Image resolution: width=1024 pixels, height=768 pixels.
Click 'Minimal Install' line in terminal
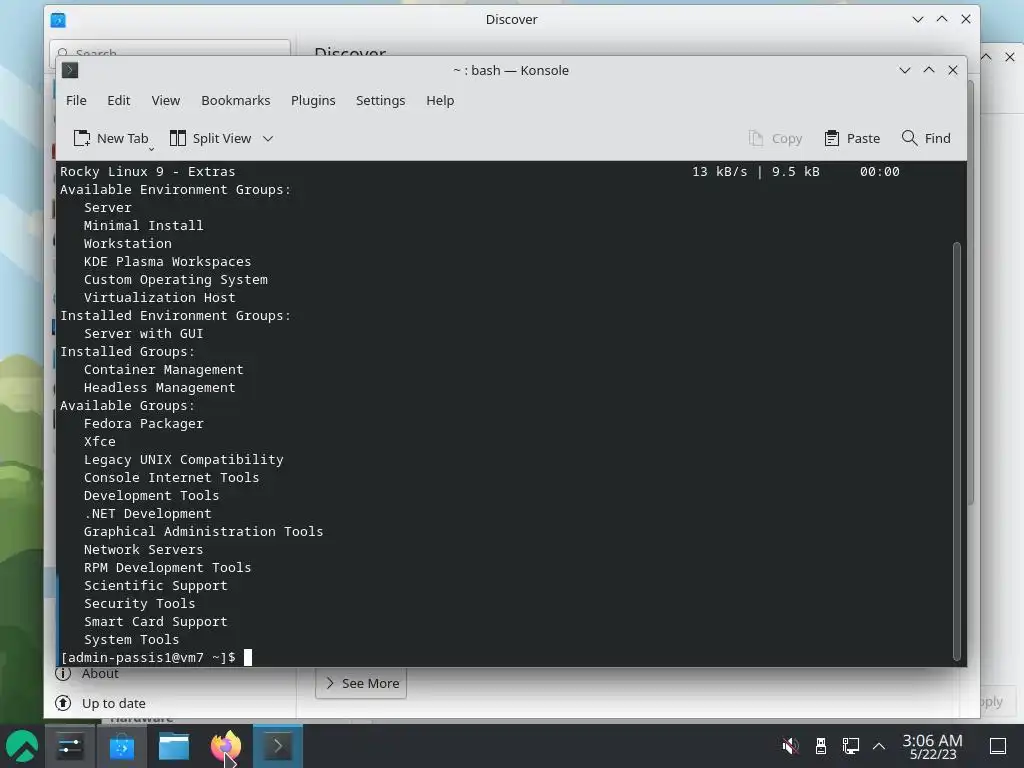tap(144, 225)
